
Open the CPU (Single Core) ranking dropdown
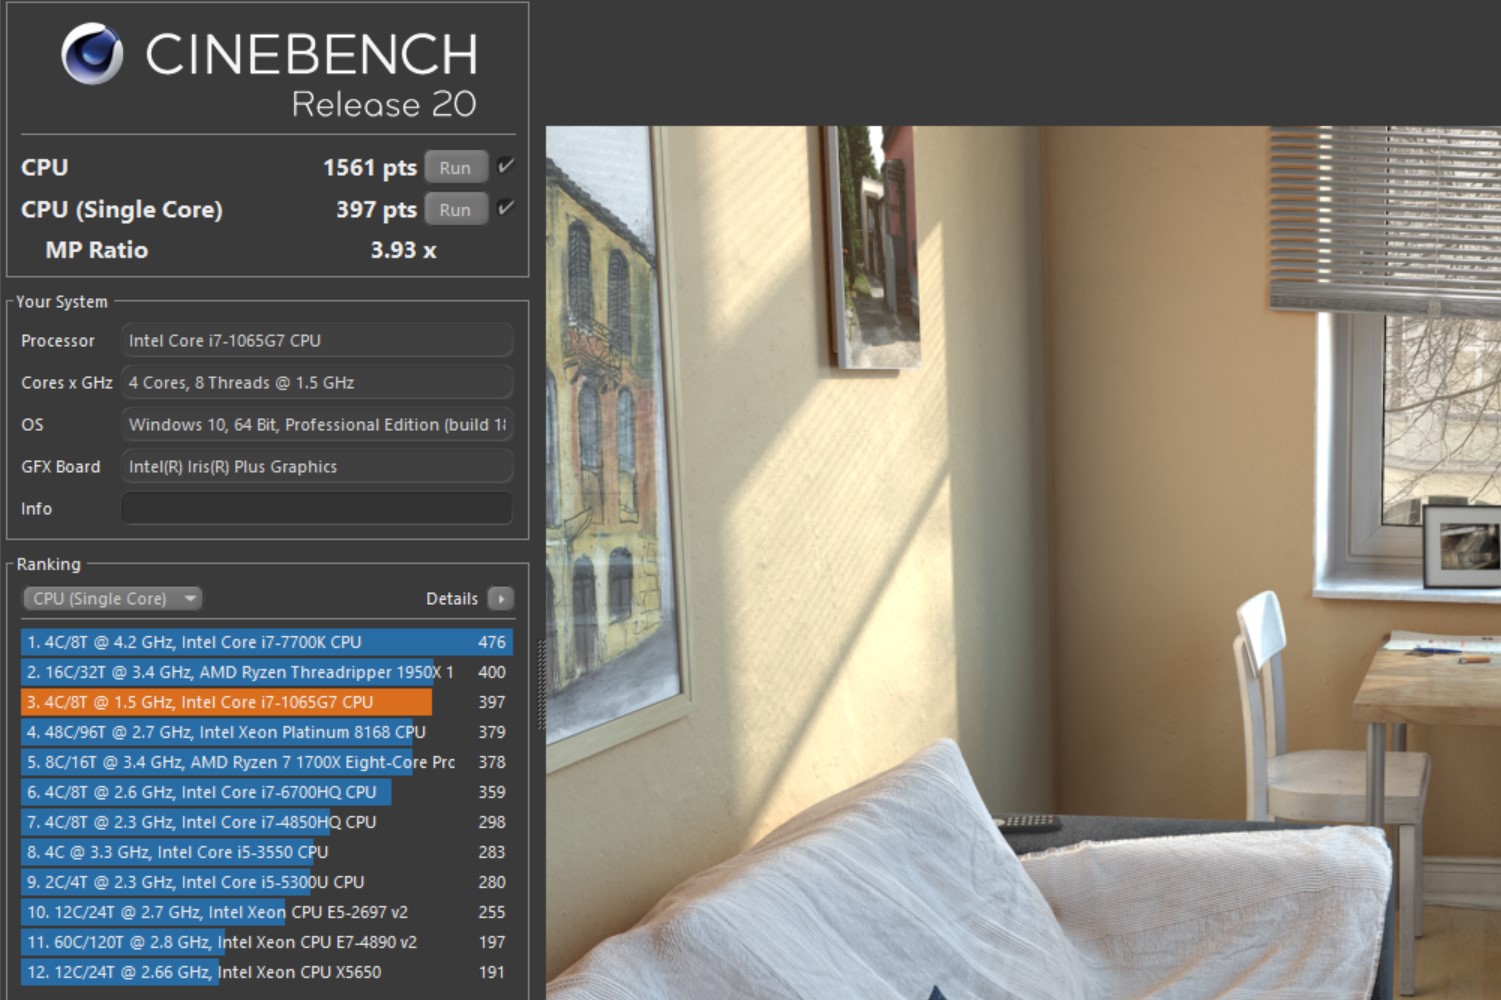click(x=112, y=598)
